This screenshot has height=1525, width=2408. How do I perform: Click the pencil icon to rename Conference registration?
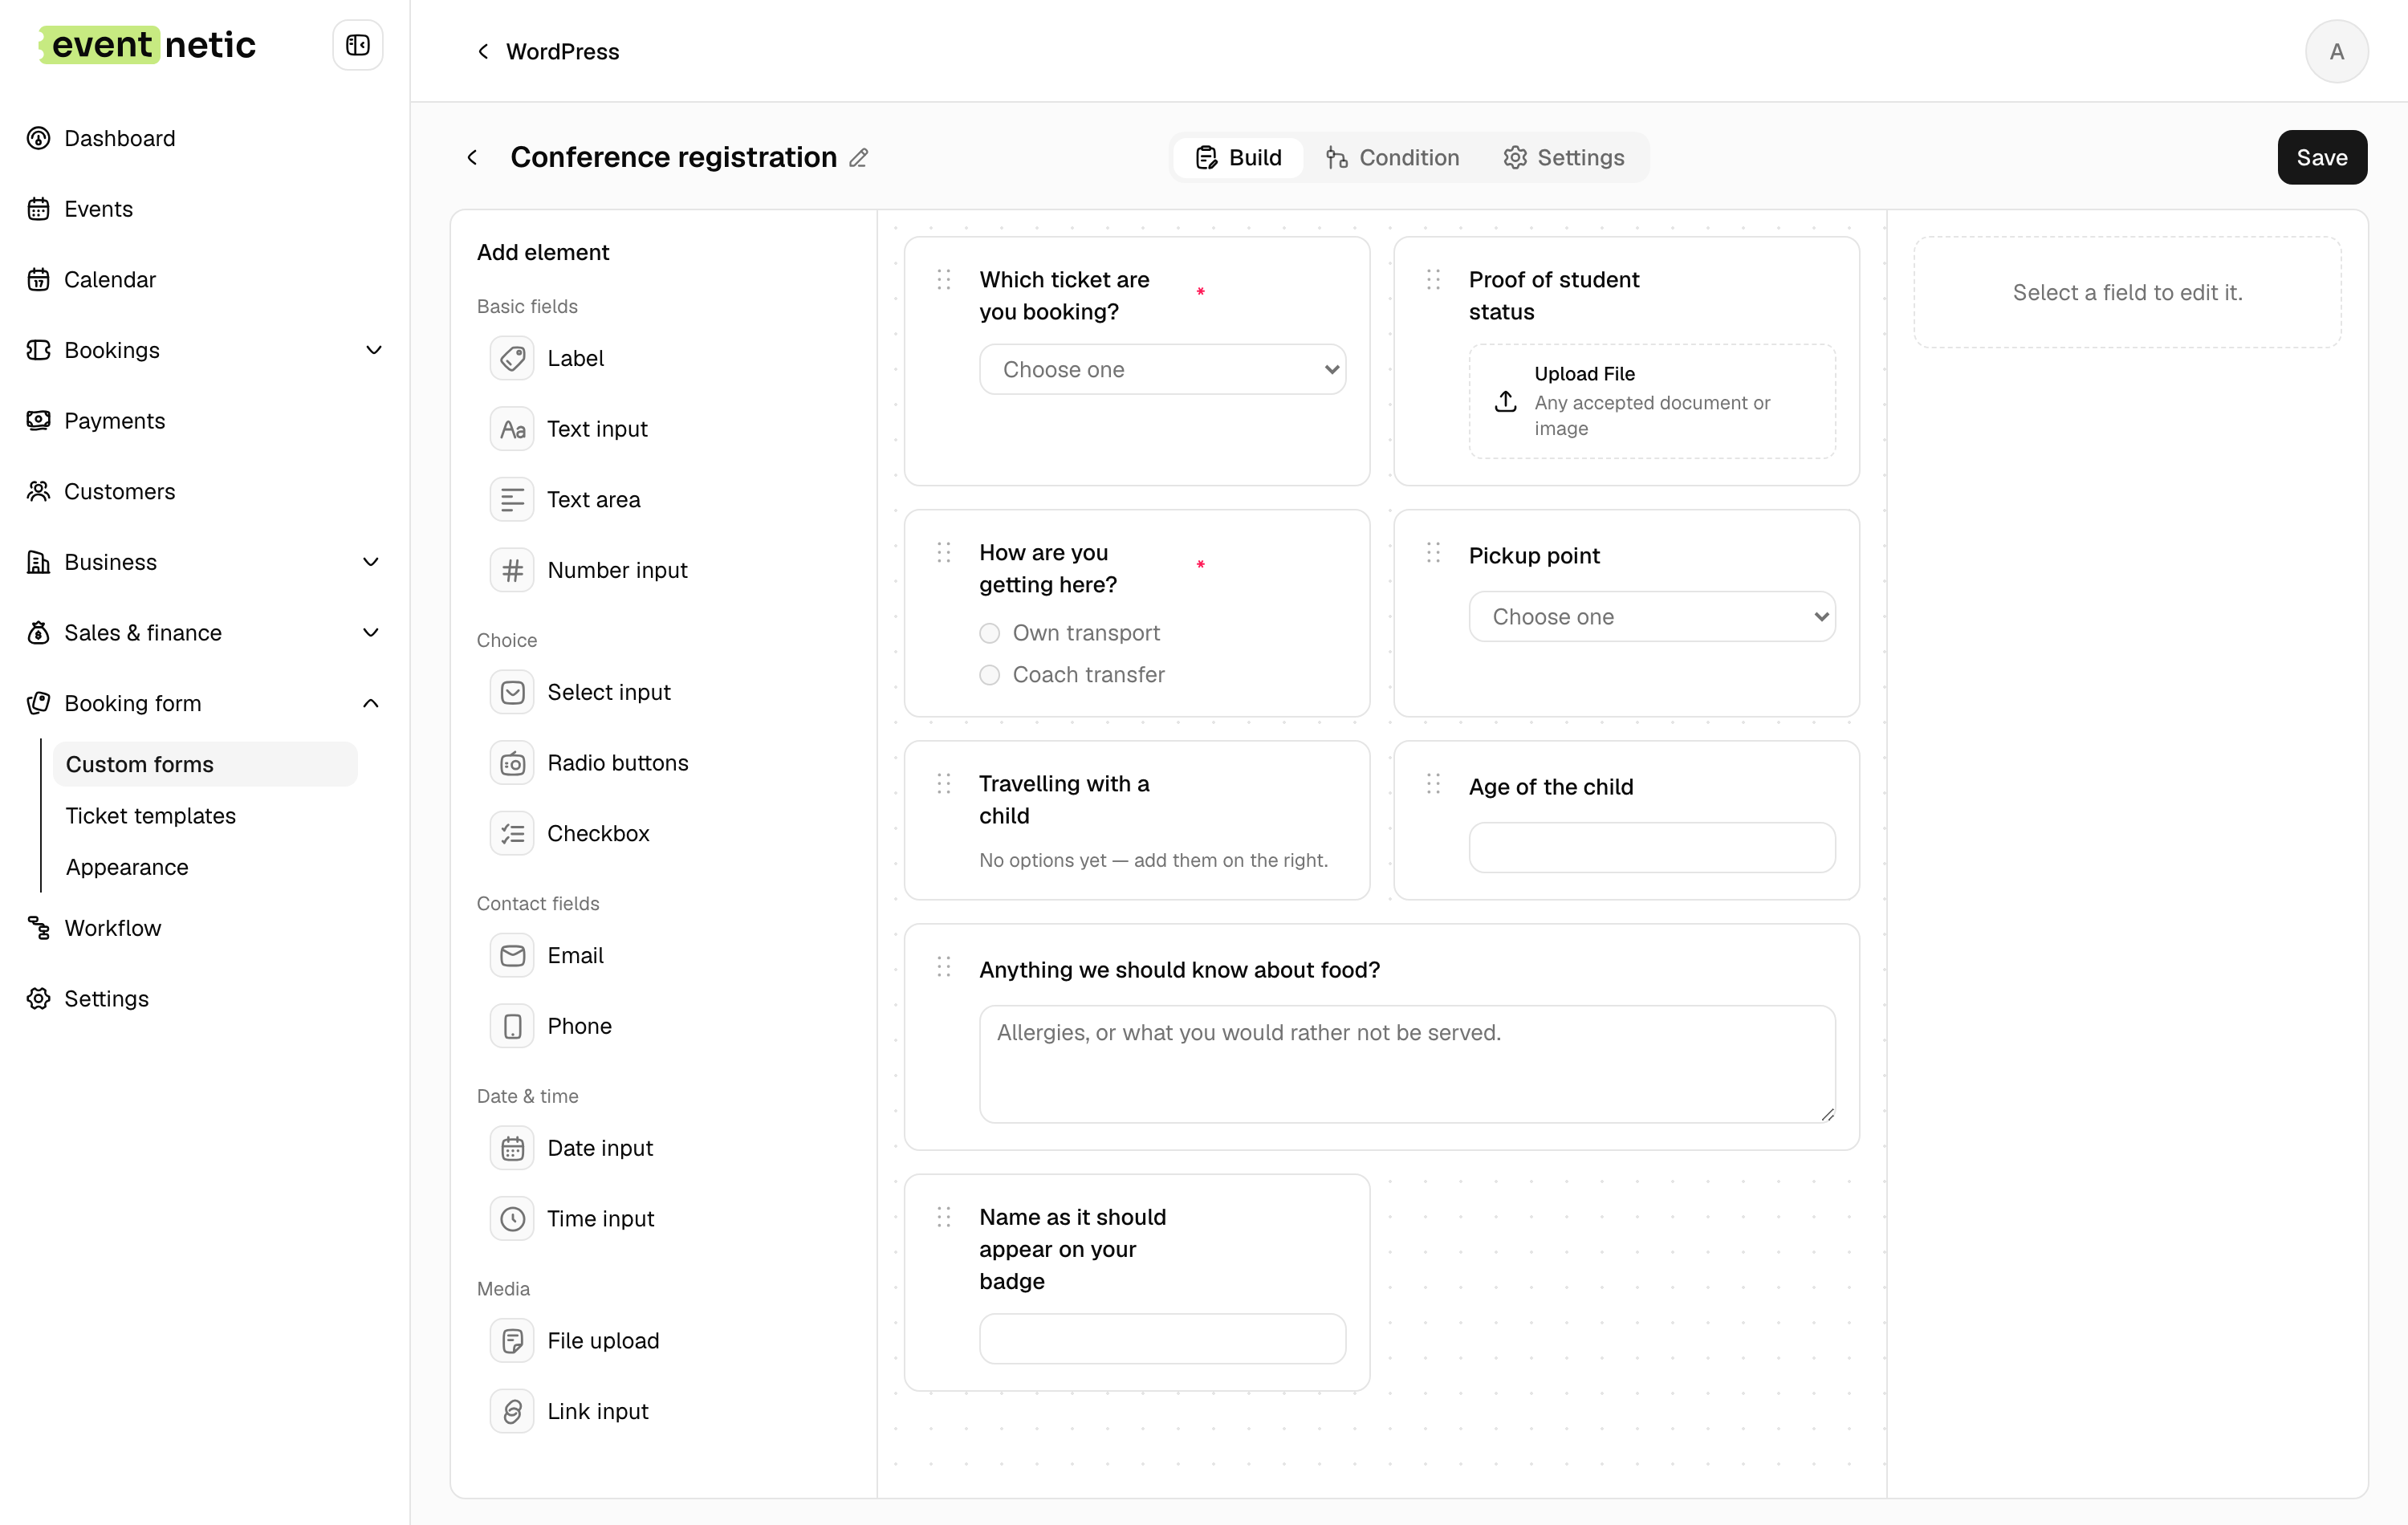(x=858, y=158)
